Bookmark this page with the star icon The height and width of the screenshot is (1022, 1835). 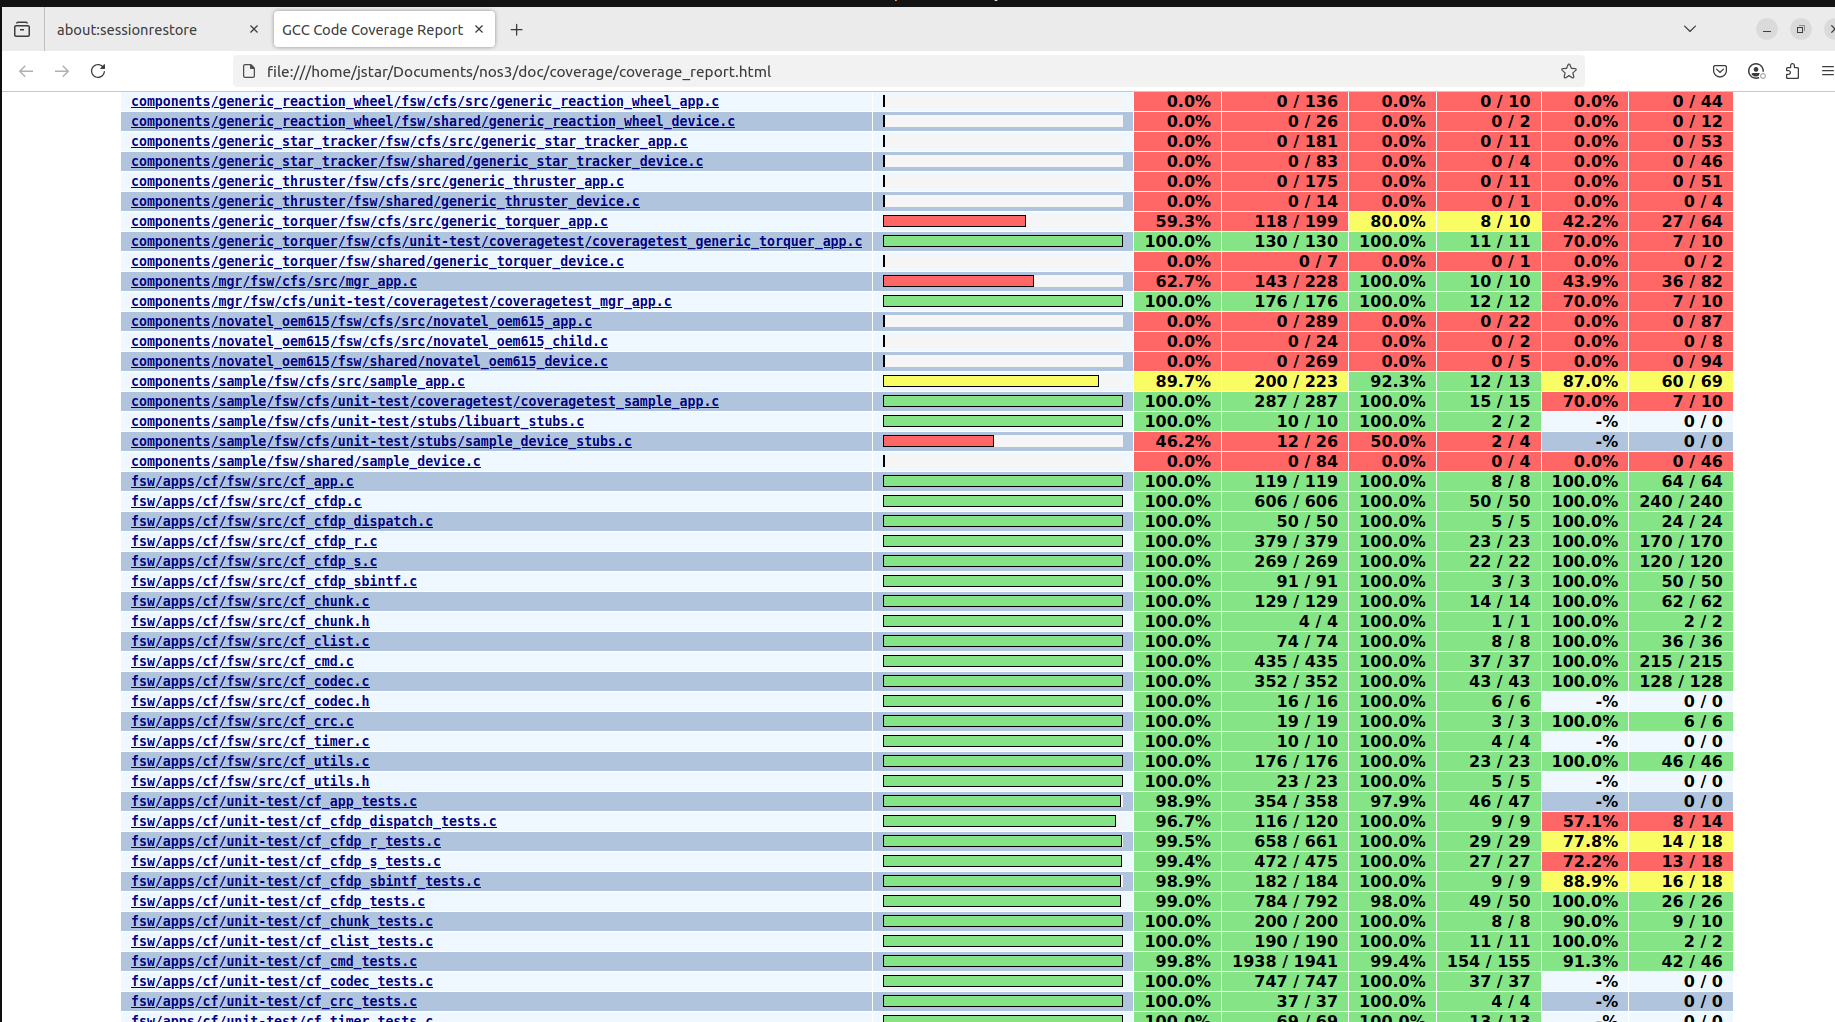(x=1569, y=71)
